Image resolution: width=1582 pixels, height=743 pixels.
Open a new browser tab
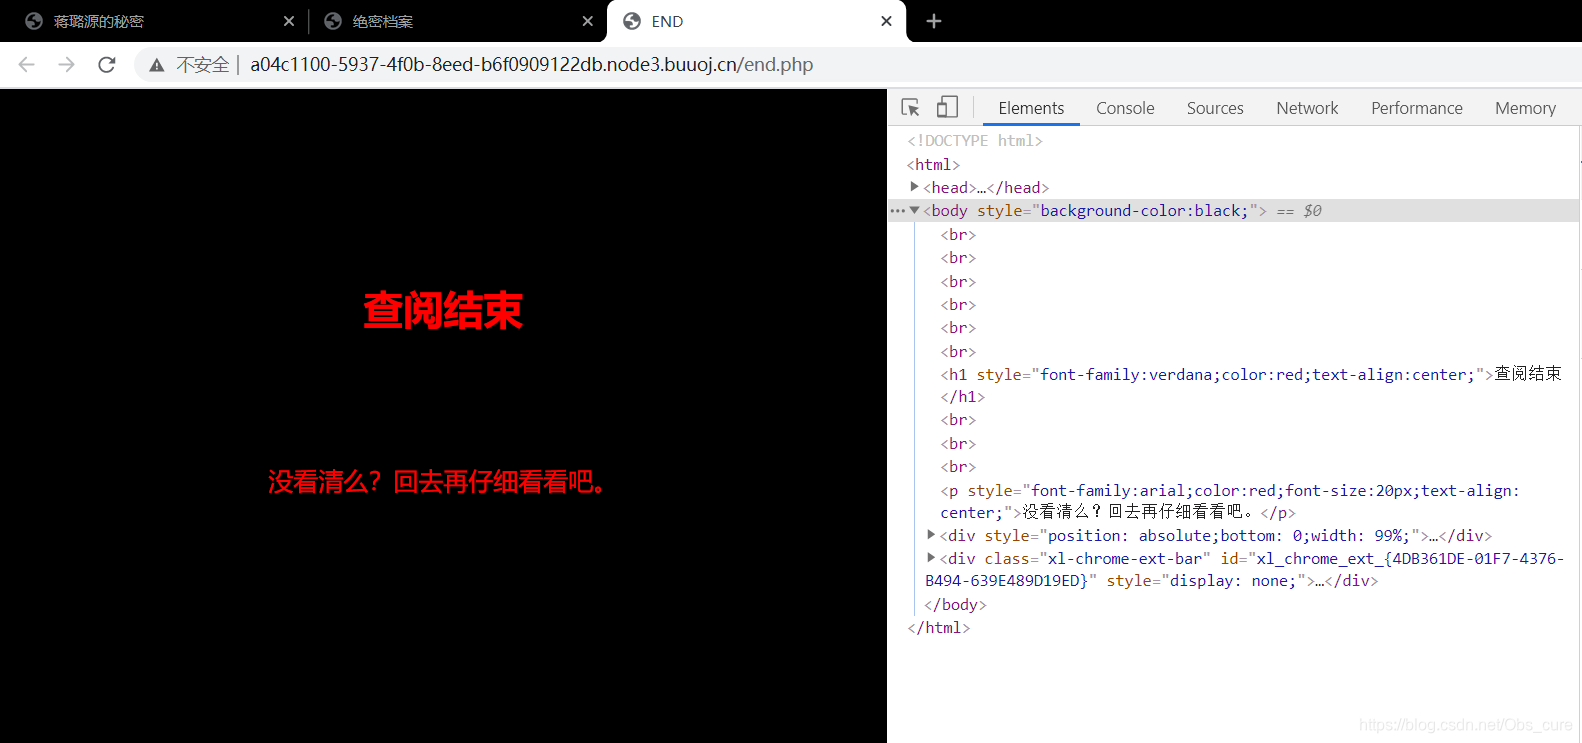click(934, 21)
